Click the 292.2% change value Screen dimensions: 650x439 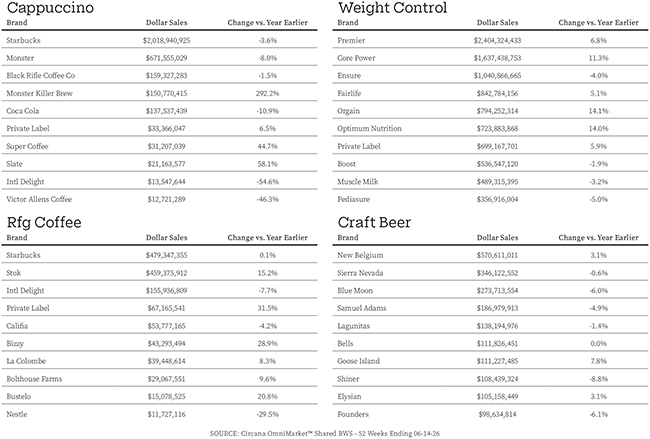(x=267, y=93)
